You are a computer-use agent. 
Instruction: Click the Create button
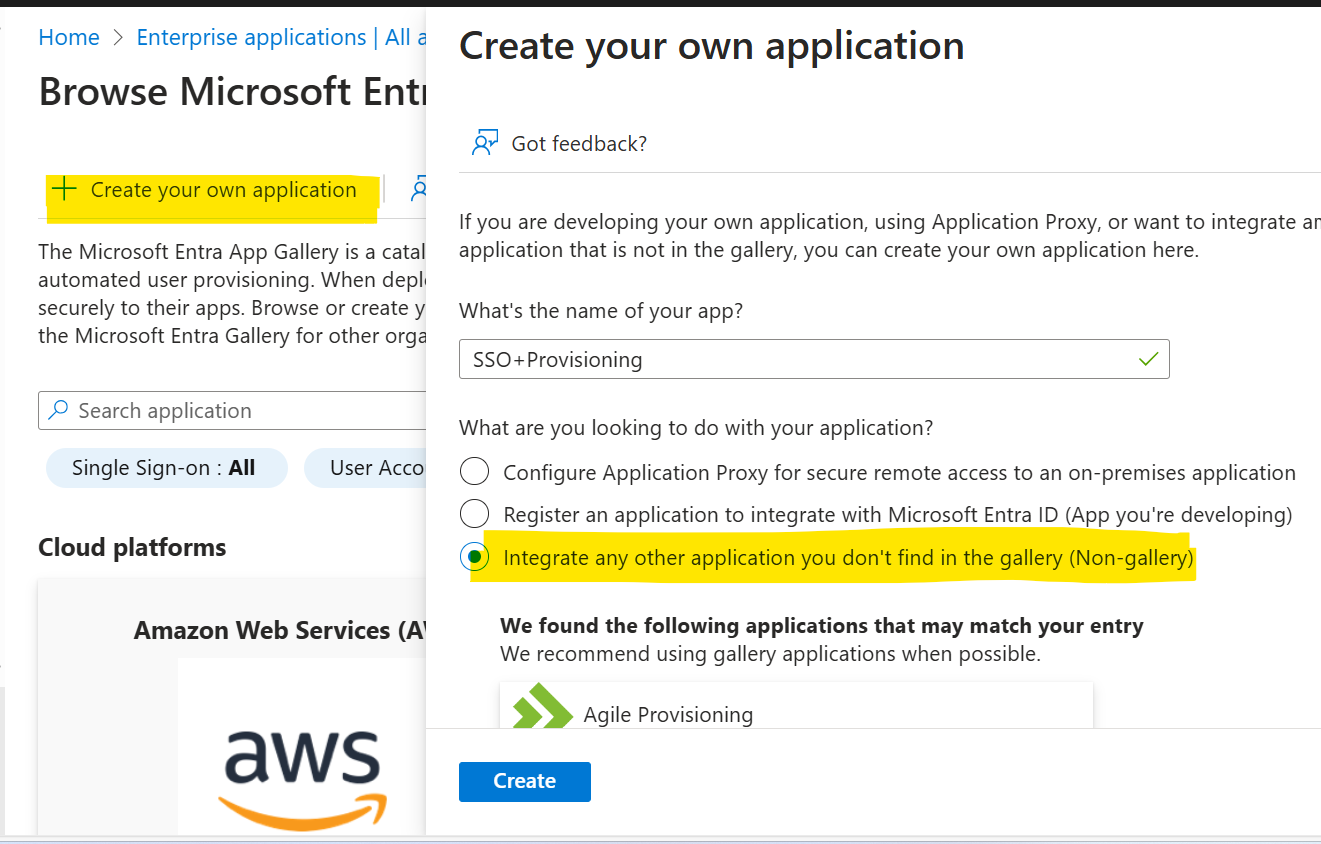[525, 781]
